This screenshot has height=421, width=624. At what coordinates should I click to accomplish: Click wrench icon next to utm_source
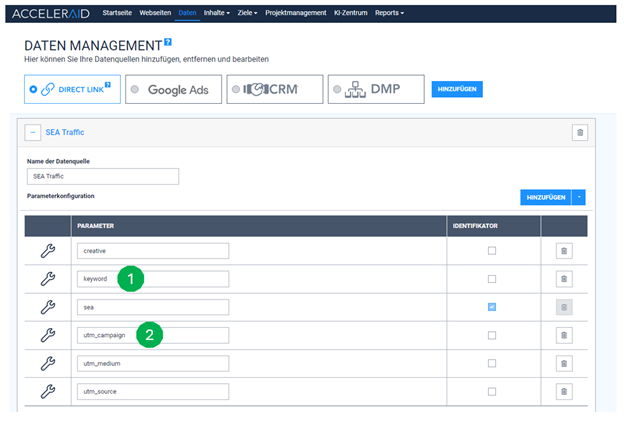click(47, 391)
